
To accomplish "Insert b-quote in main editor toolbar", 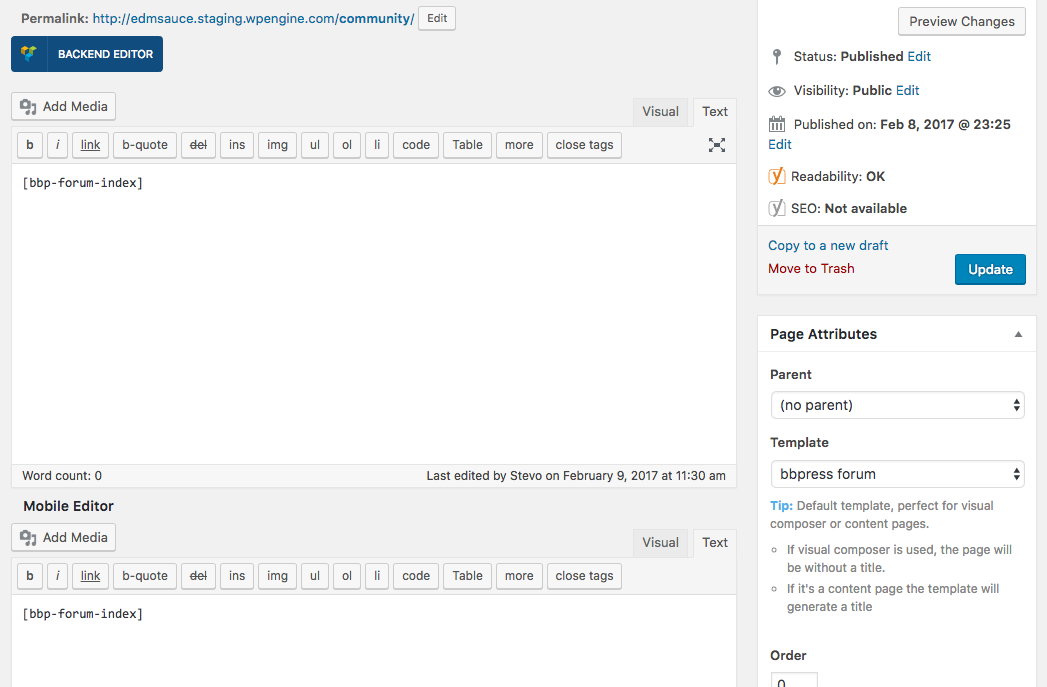I will click(x=145, y=145).
